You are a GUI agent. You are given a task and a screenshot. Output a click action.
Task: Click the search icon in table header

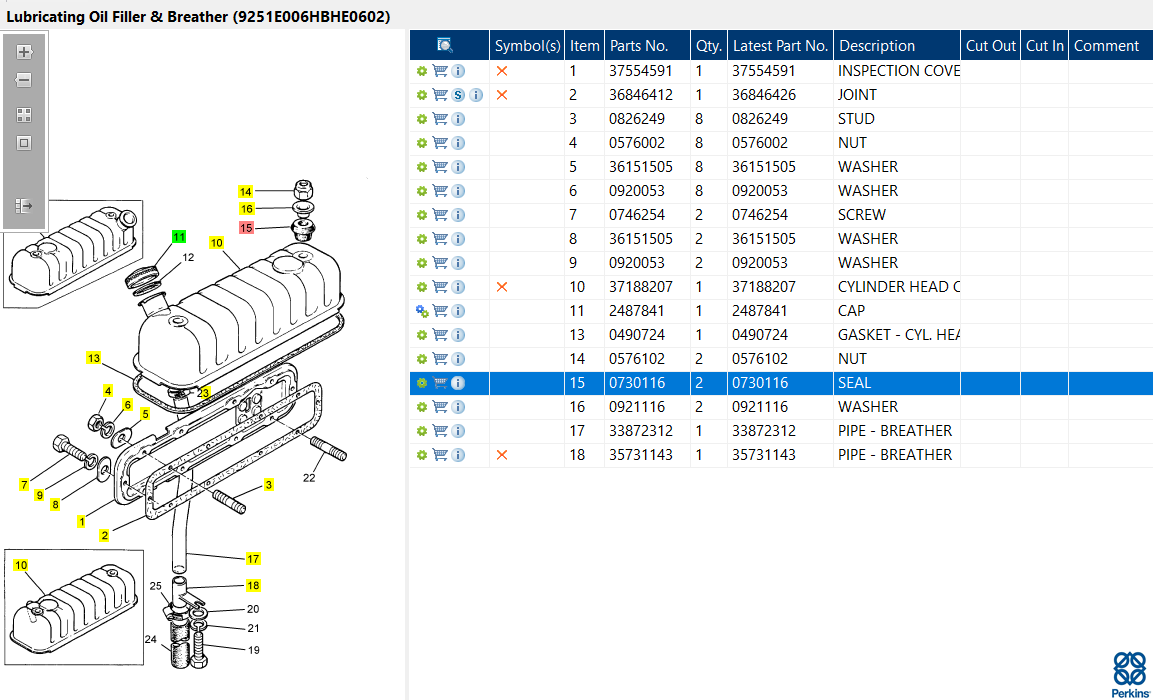(x=445, y=45)
